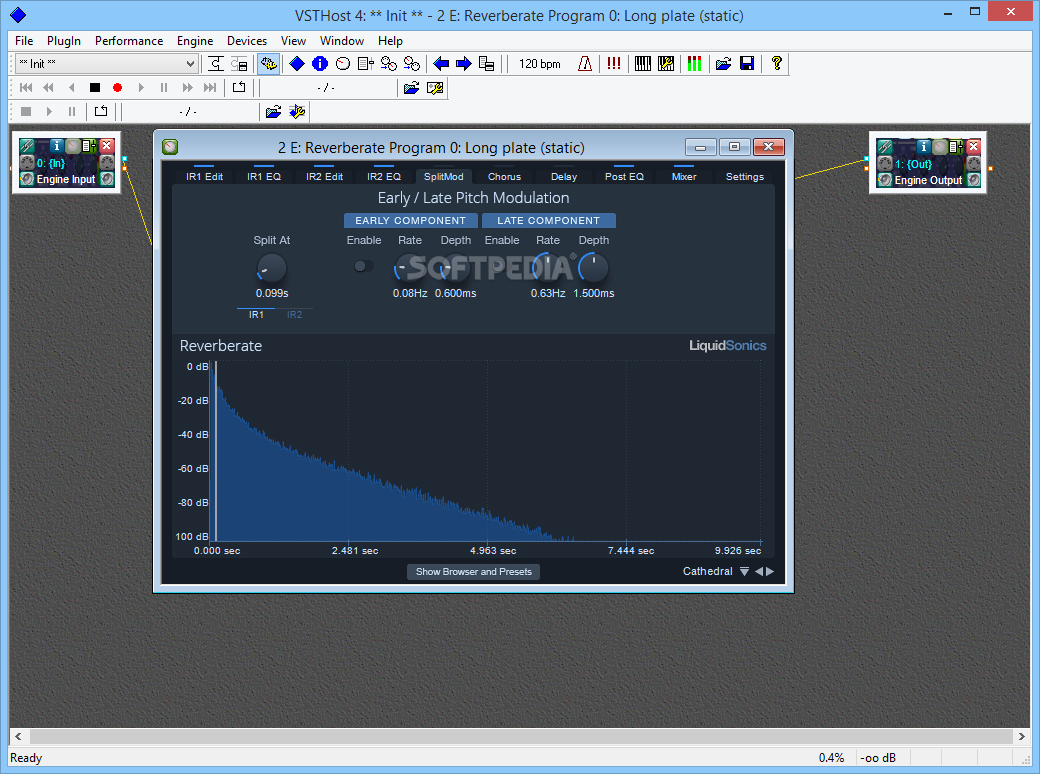This screenshot has height=774, width=1040.
Task: Click the Late Component Depth knob
Action: coord(594,269)
